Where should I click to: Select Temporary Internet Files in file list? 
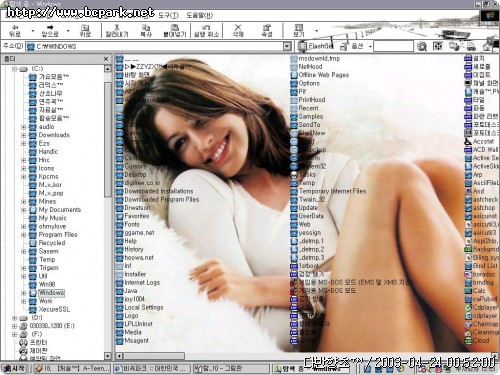tap(332, 191)
